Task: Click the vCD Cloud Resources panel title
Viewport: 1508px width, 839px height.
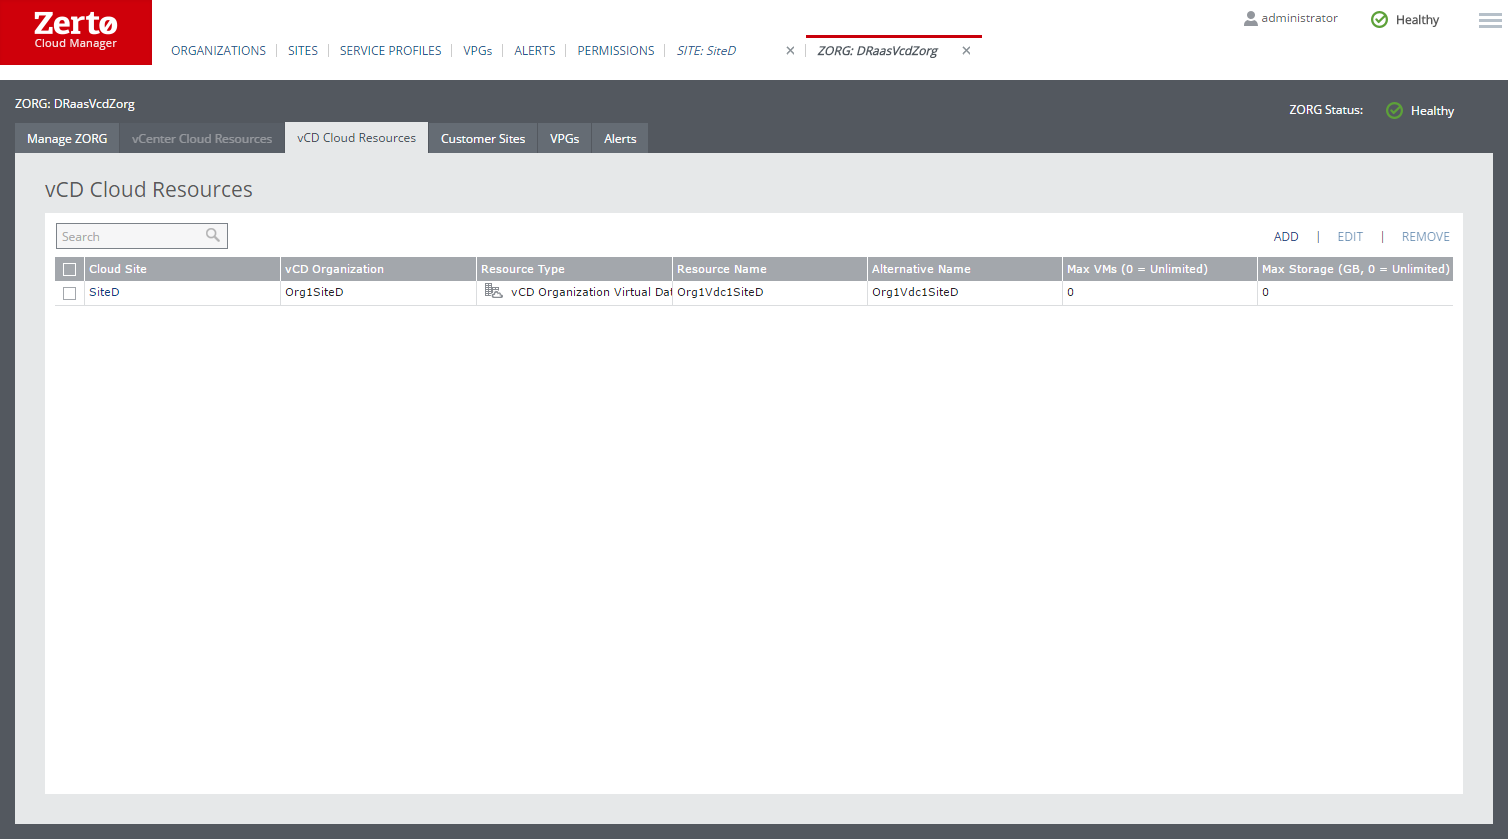Action: click(x=149, y=189)
